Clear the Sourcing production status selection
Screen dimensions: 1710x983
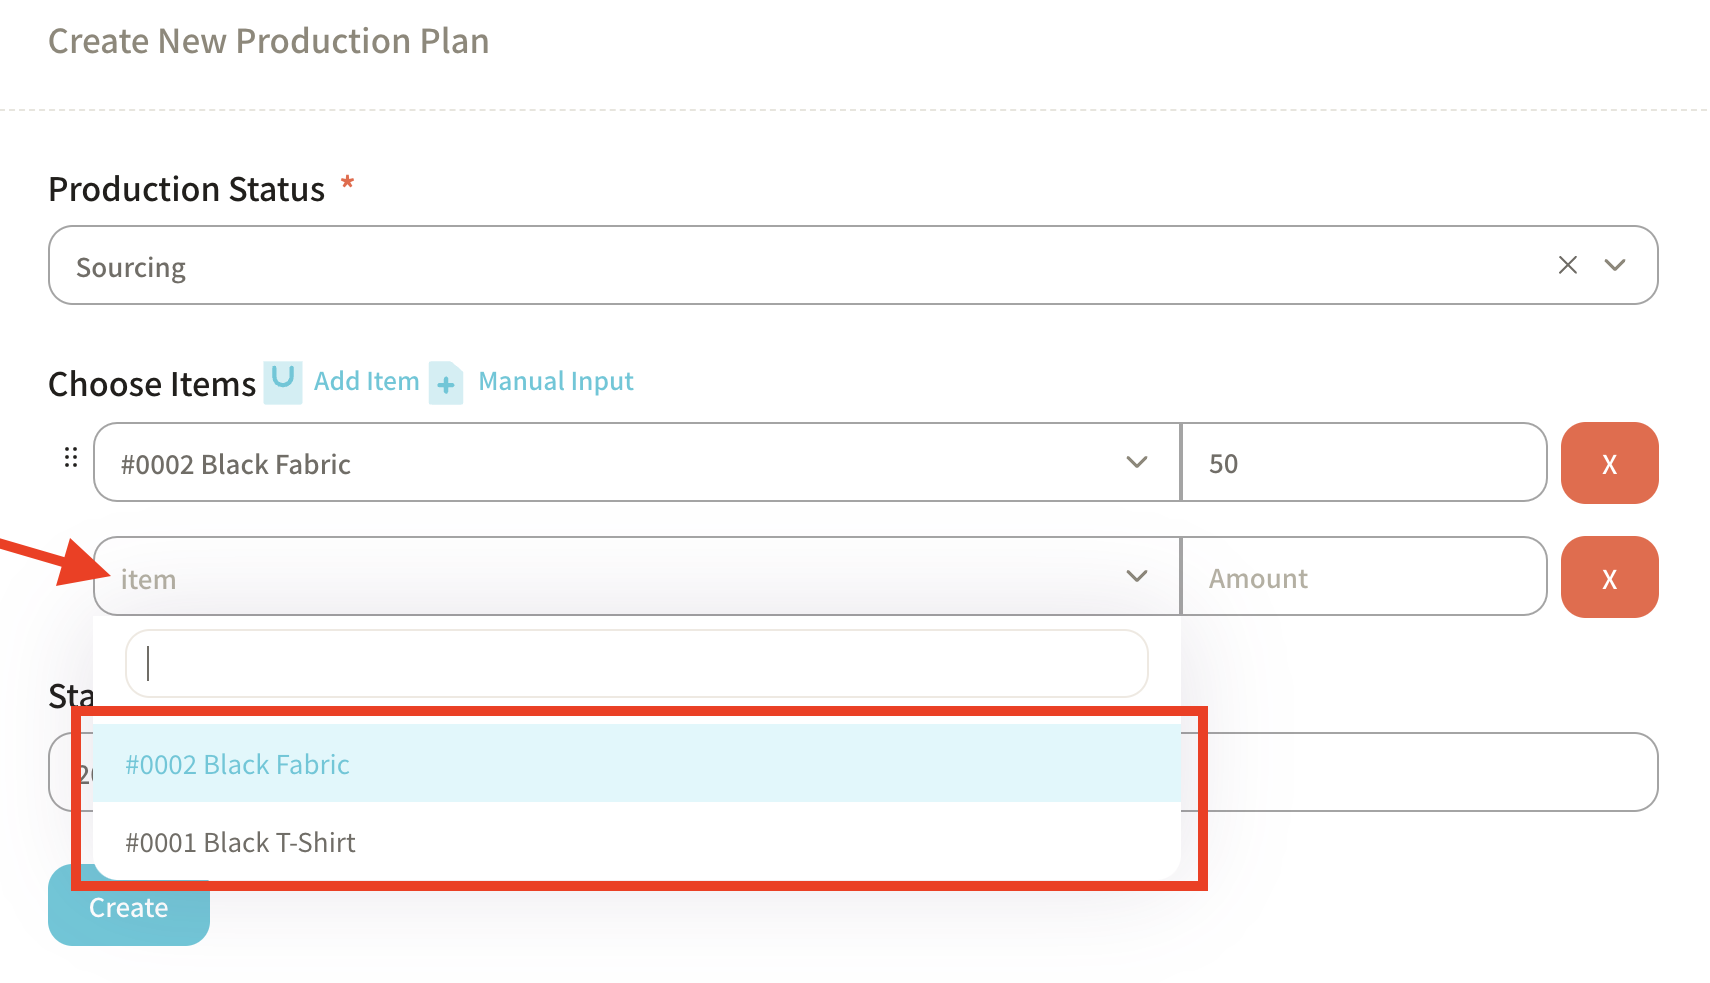(x=1567, y=265)
